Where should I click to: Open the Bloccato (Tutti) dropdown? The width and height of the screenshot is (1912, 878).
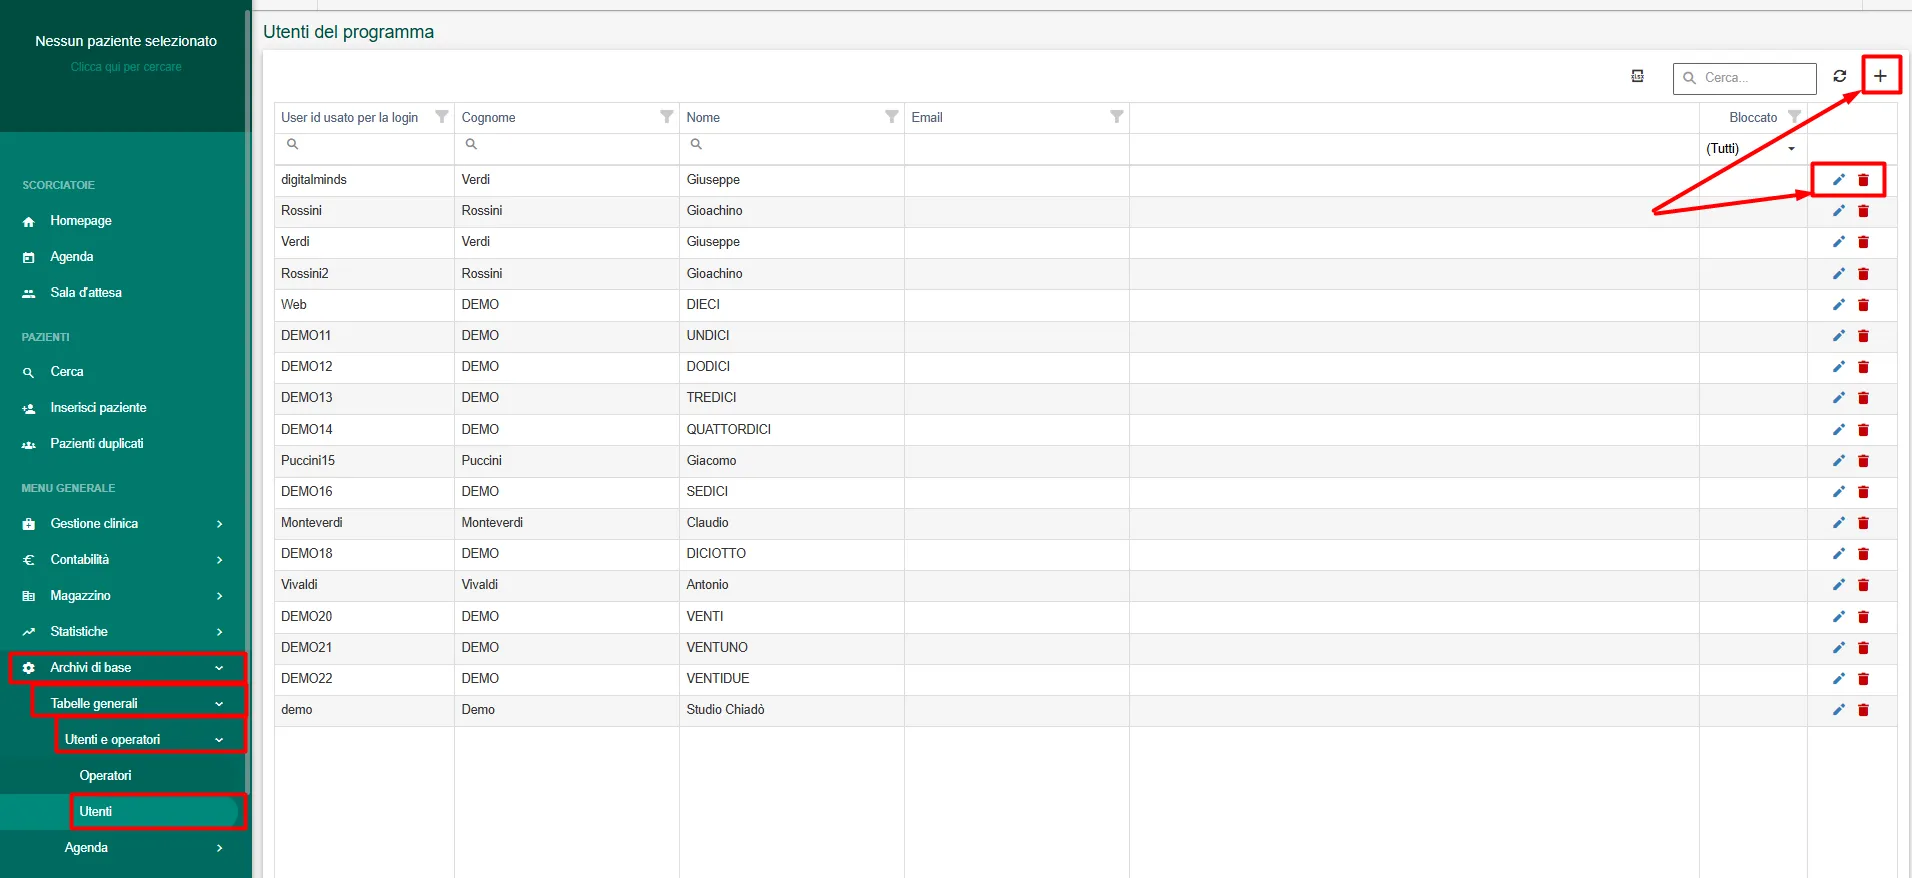[1751, 149]
